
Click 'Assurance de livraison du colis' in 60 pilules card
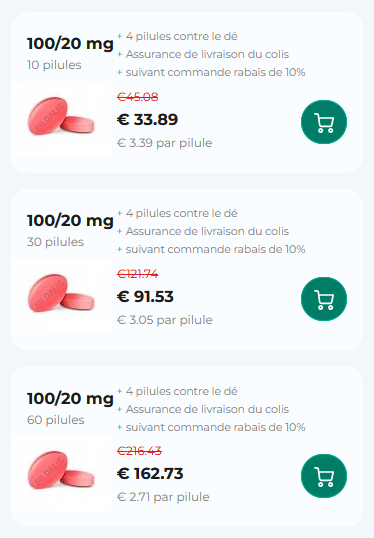(x=207, y=409)
